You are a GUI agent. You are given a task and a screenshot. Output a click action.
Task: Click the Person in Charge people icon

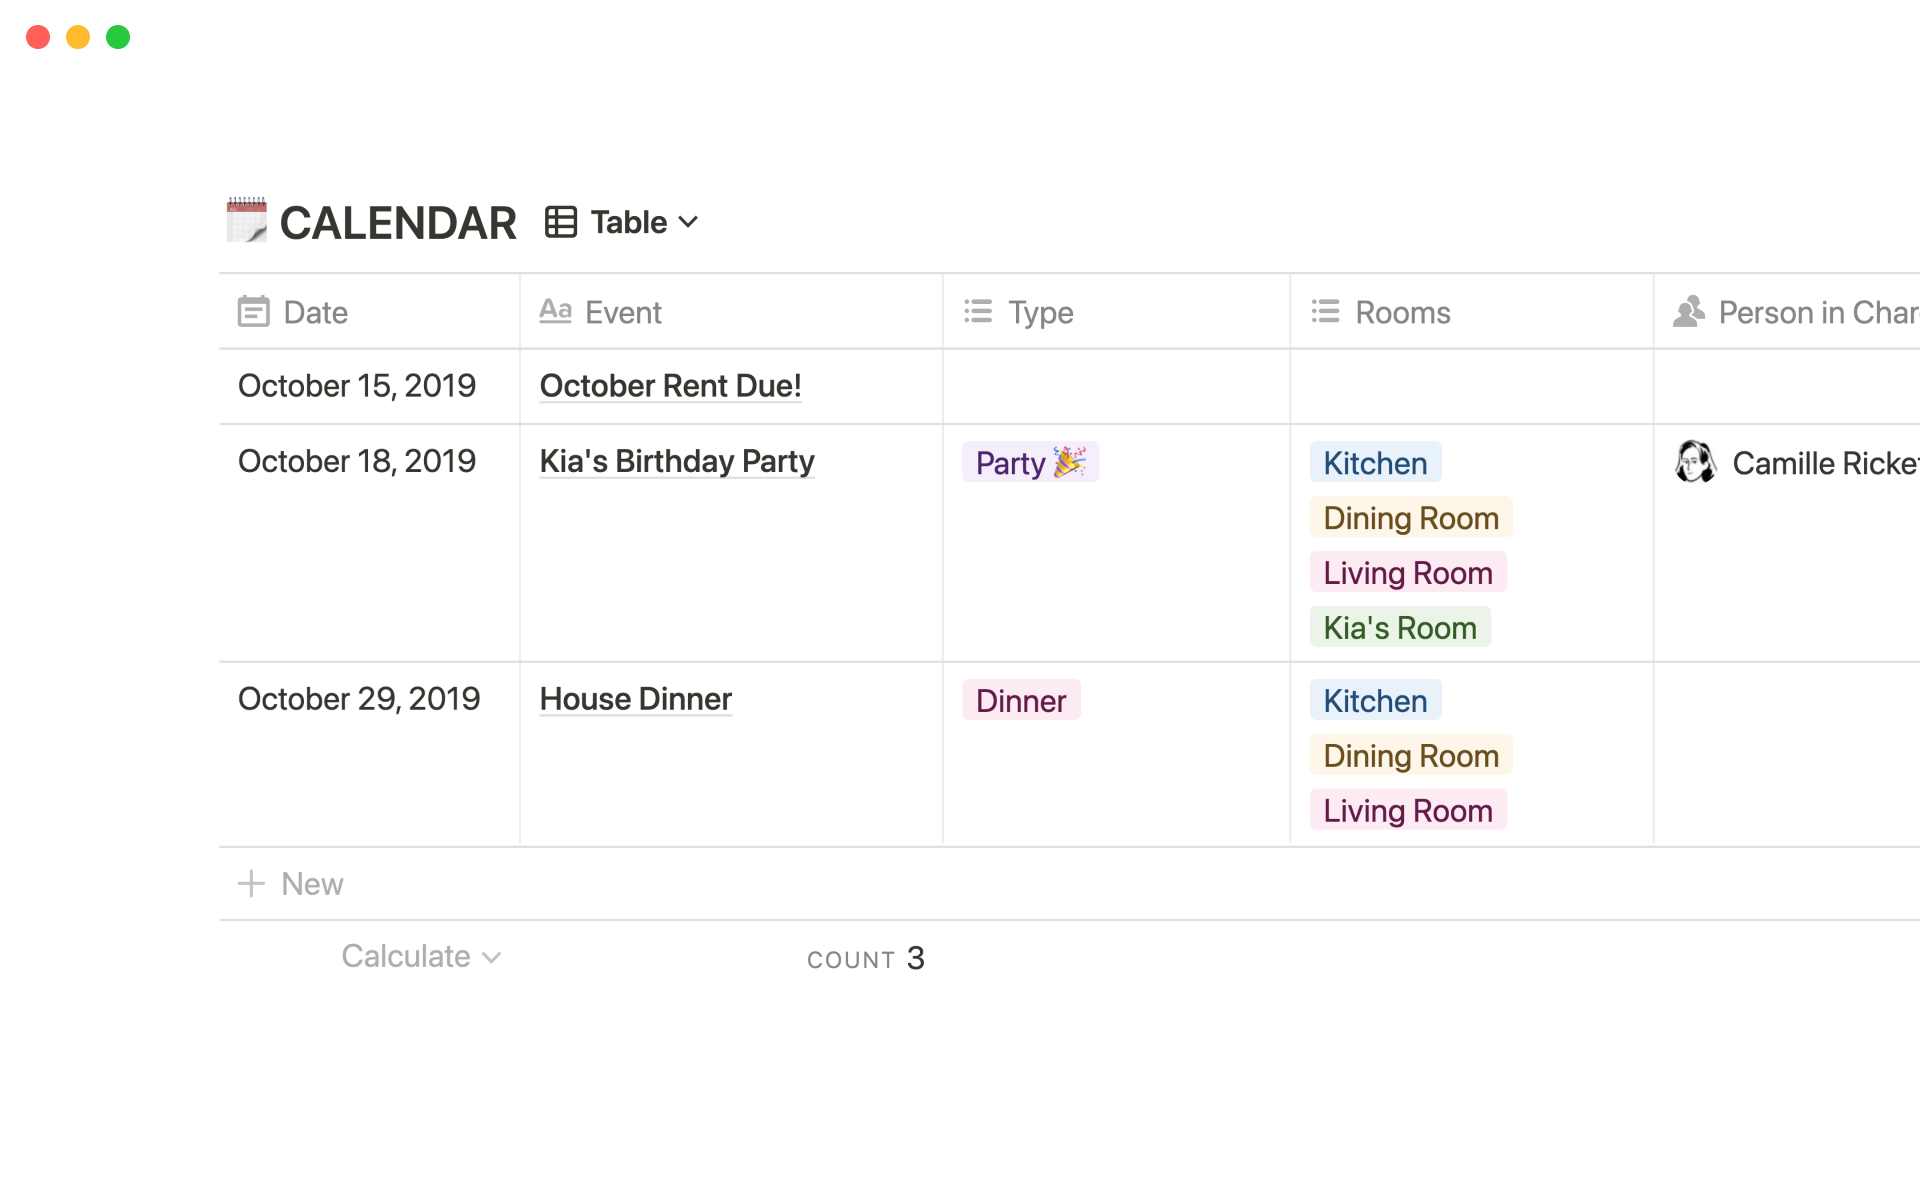coord(1689,312)
